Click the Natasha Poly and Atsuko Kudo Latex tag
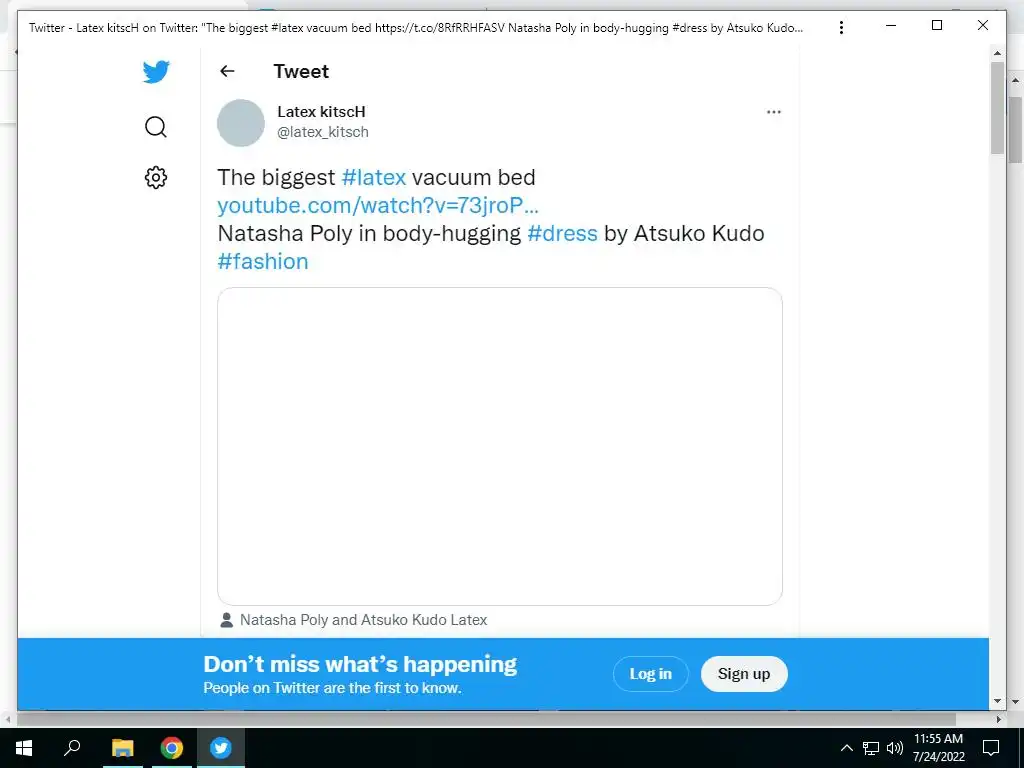The height and width of the screenshot is (768, 1024). (x=363, y=620)
